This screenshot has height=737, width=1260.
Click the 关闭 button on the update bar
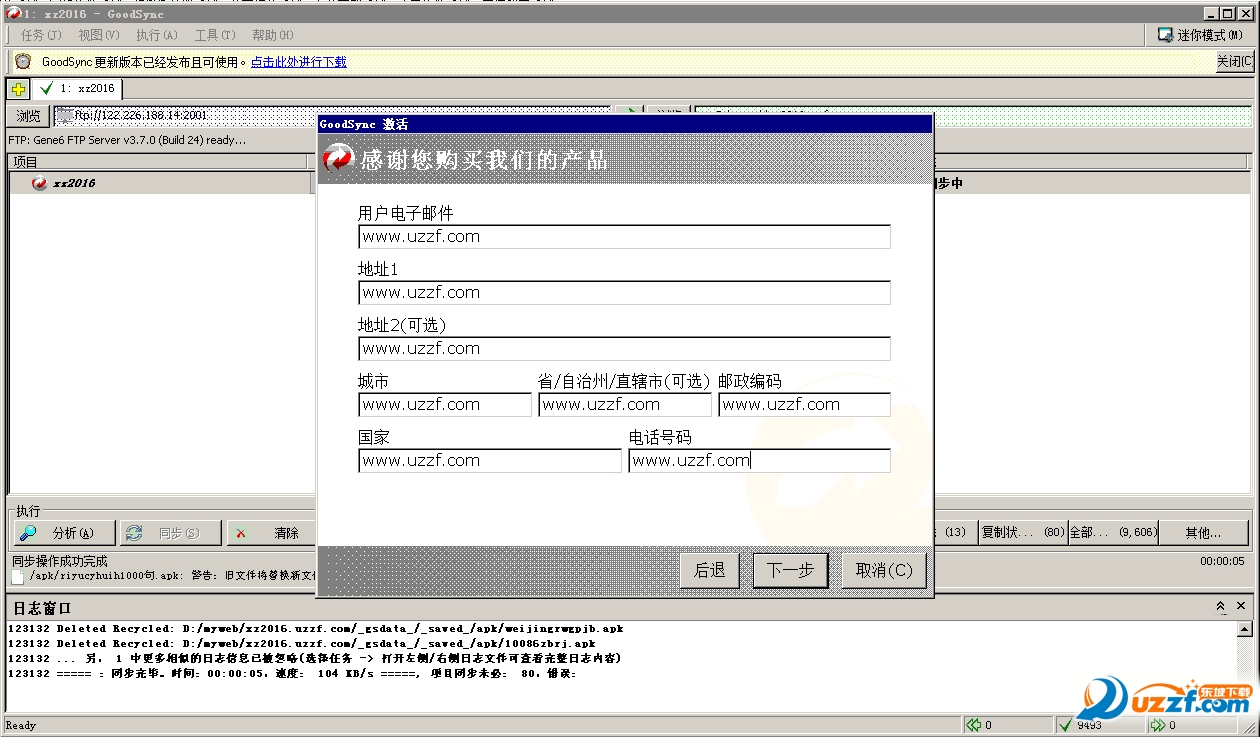(x=1235, y=62)
